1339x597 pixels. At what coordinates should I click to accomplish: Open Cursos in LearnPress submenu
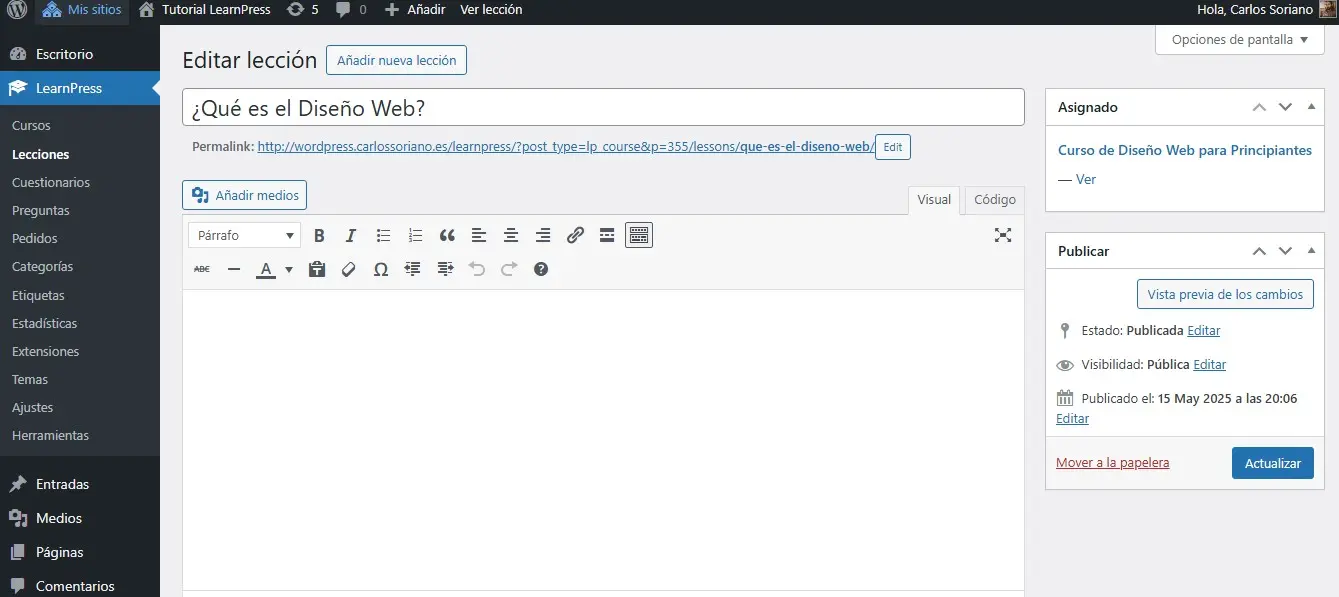click(31, 126)
